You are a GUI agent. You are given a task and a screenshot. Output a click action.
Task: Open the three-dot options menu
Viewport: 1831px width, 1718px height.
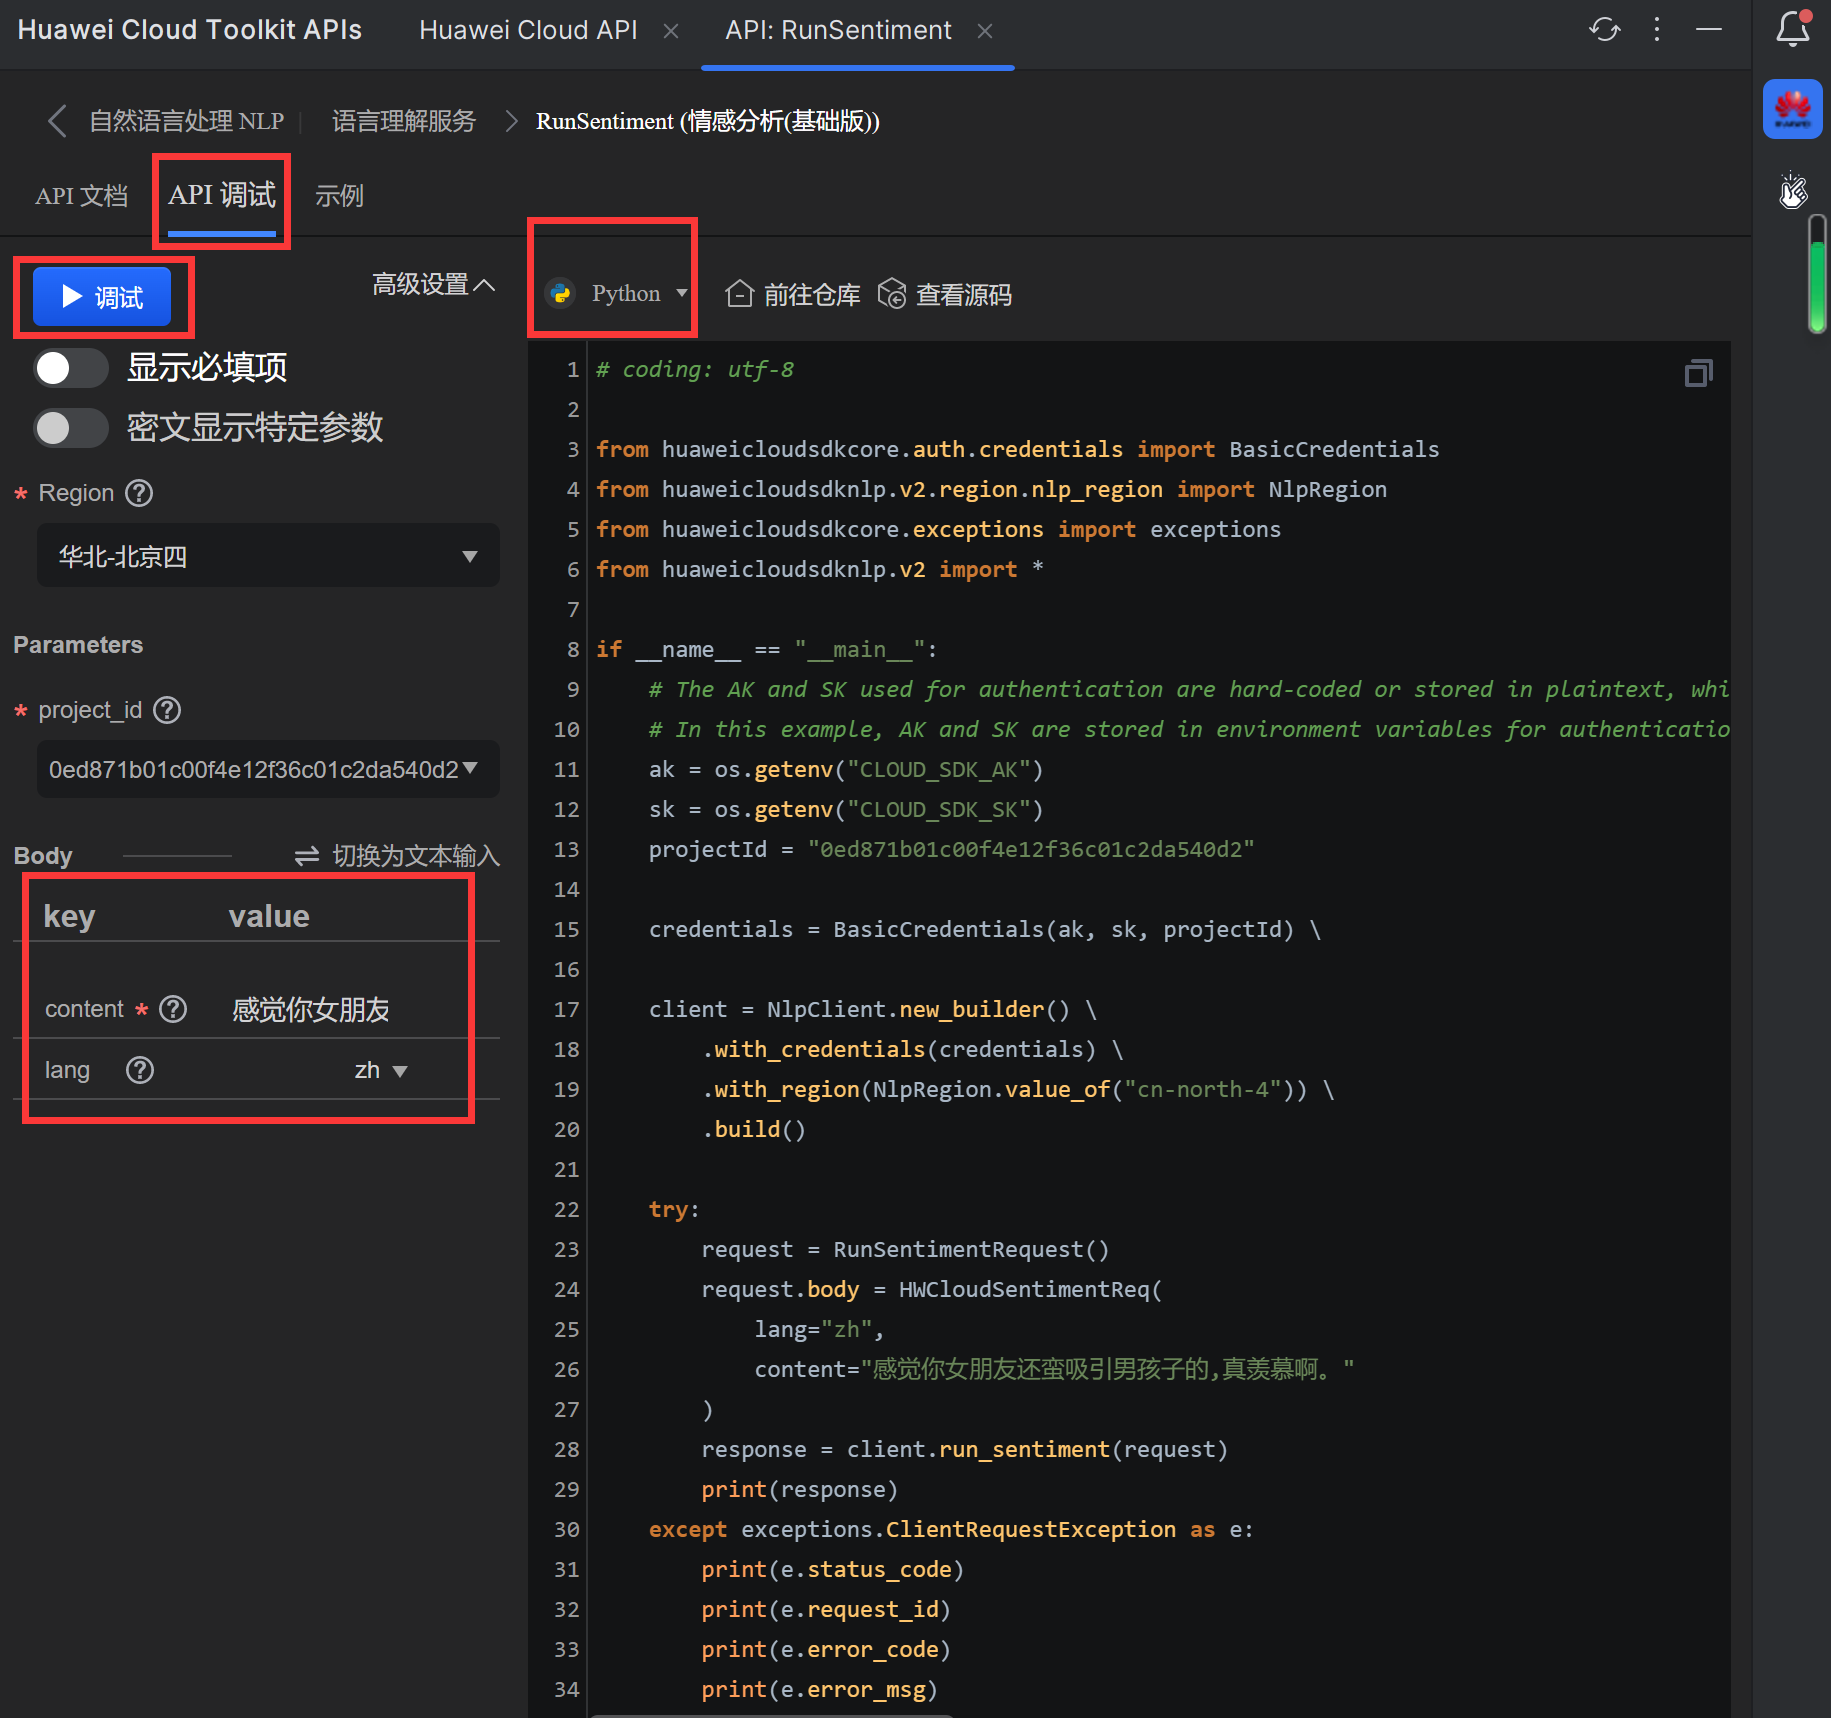1657,30
